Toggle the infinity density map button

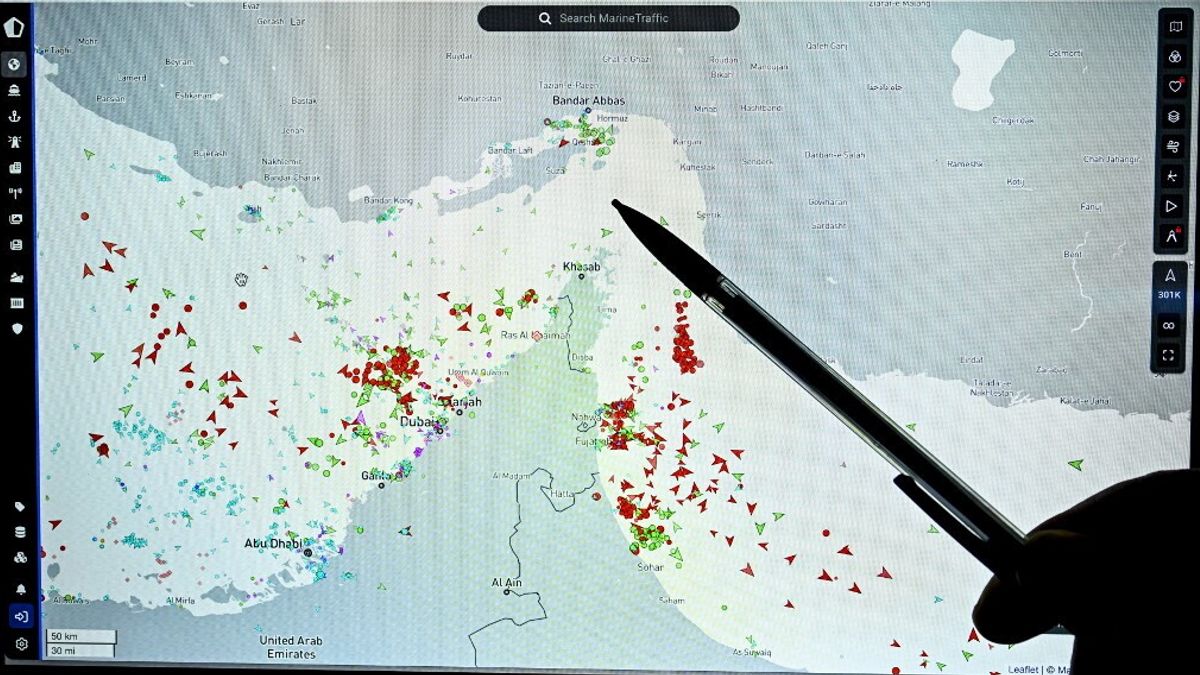click(1168, 325)
